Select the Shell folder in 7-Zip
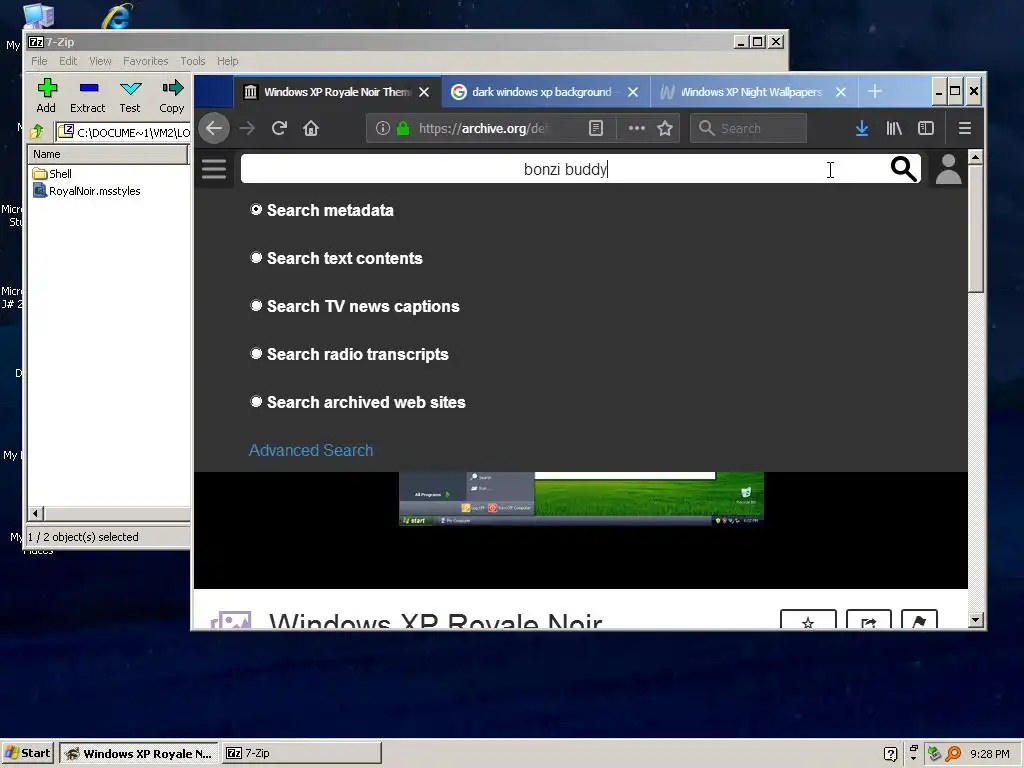The width and height of the screenshot is (1024, 768). coord(52,174)
